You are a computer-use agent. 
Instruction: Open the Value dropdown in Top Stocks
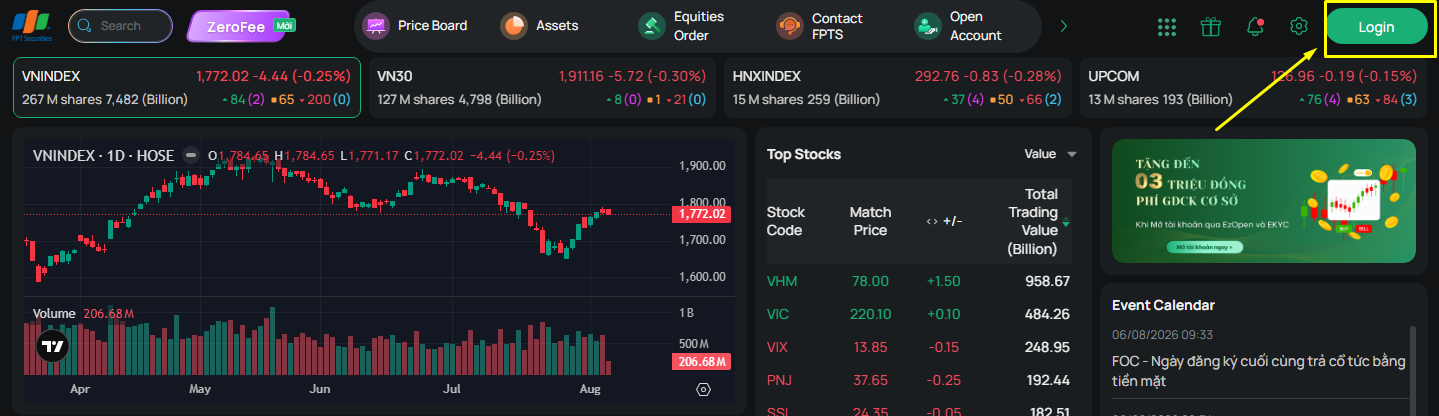coord(1050,154)
